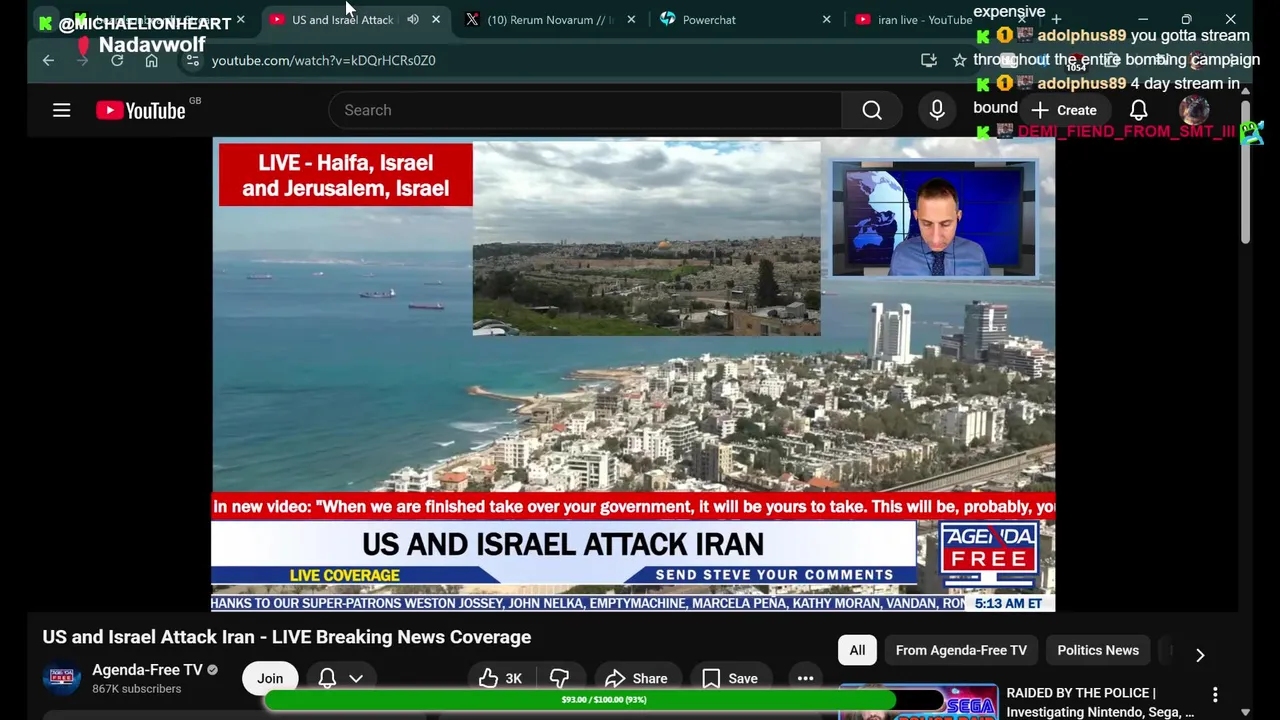This screenshot has width=1280, height=720.
Task: Select the All filter chip
Action: (x=857, y=650)
